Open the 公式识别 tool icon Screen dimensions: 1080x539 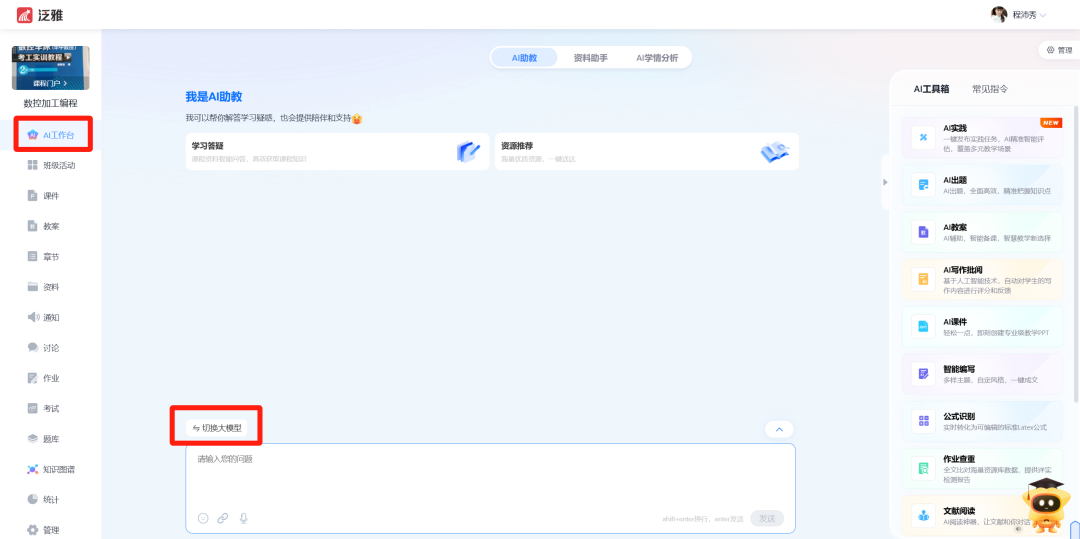coord(923,421)
